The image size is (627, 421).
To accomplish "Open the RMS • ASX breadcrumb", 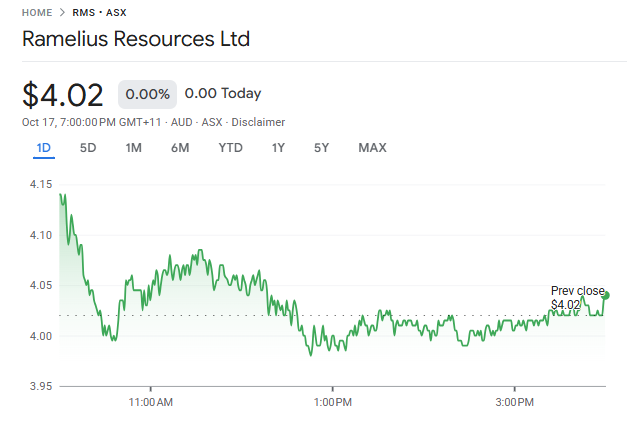I will coord(100,13).
